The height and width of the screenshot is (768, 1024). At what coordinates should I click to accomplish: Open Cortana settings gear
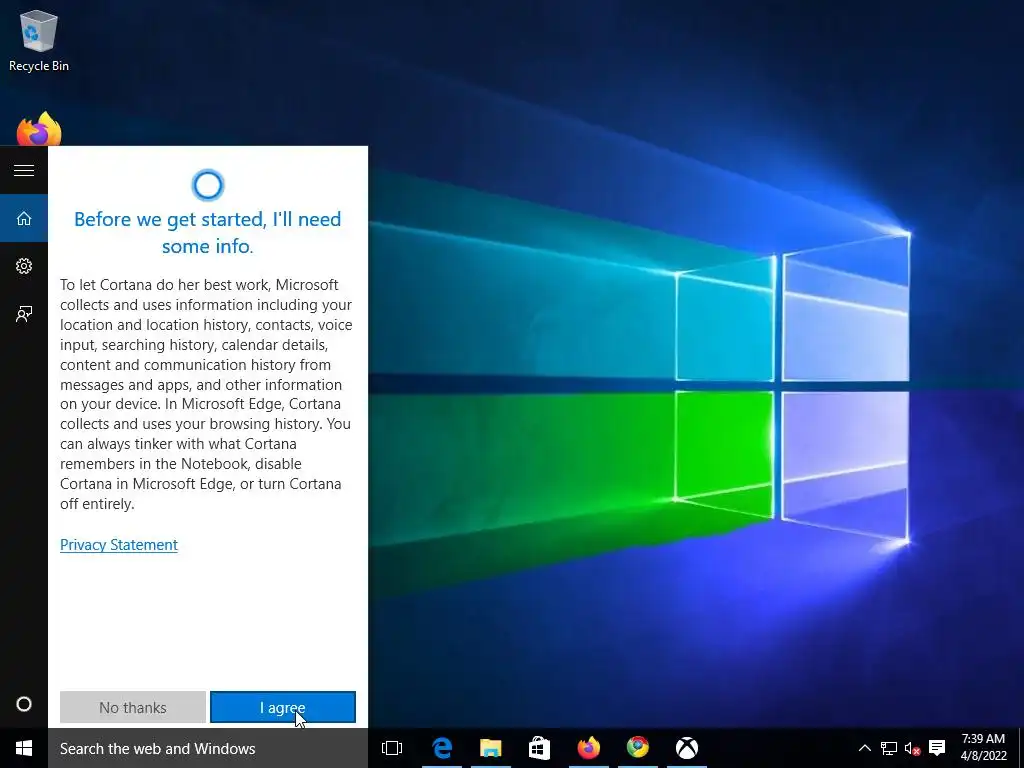click(x=24, y=266)
